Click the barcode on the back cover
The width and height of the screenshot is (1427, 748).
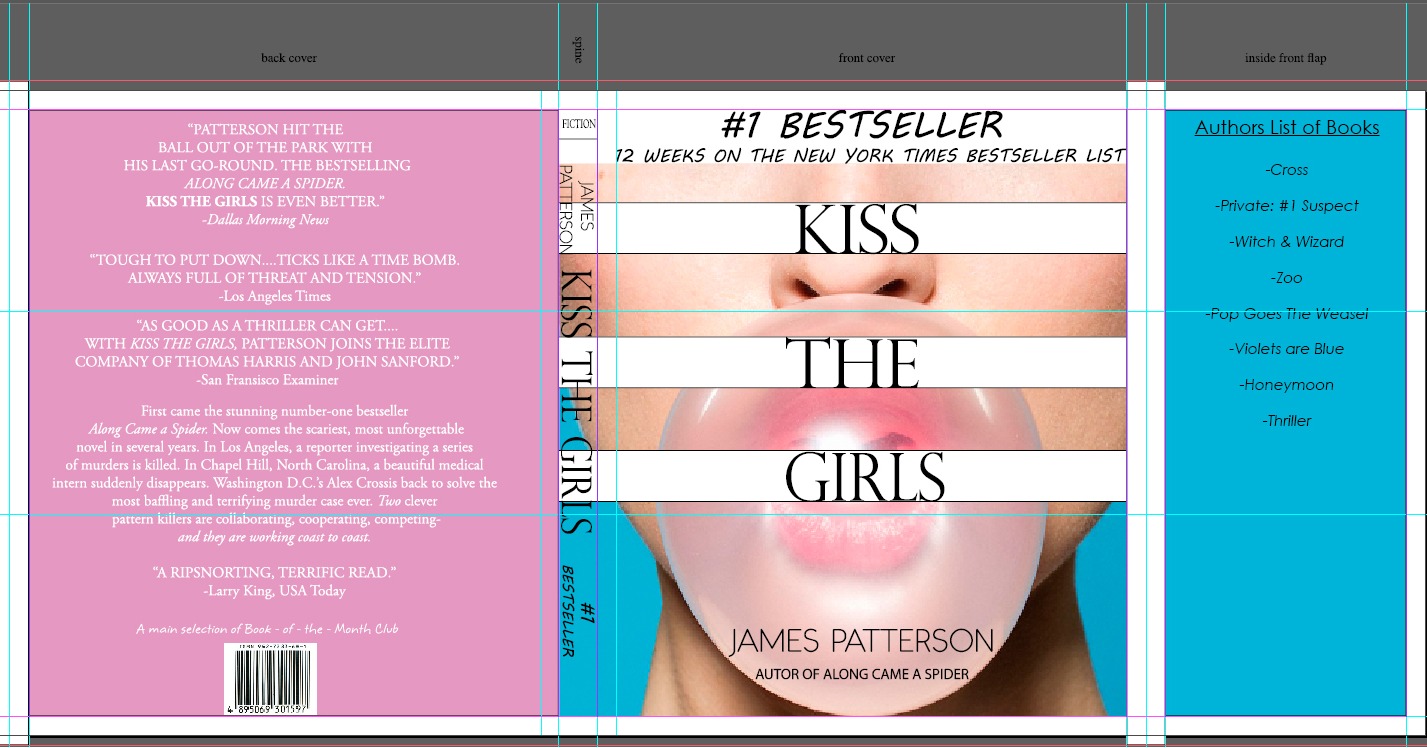(270, 678)
